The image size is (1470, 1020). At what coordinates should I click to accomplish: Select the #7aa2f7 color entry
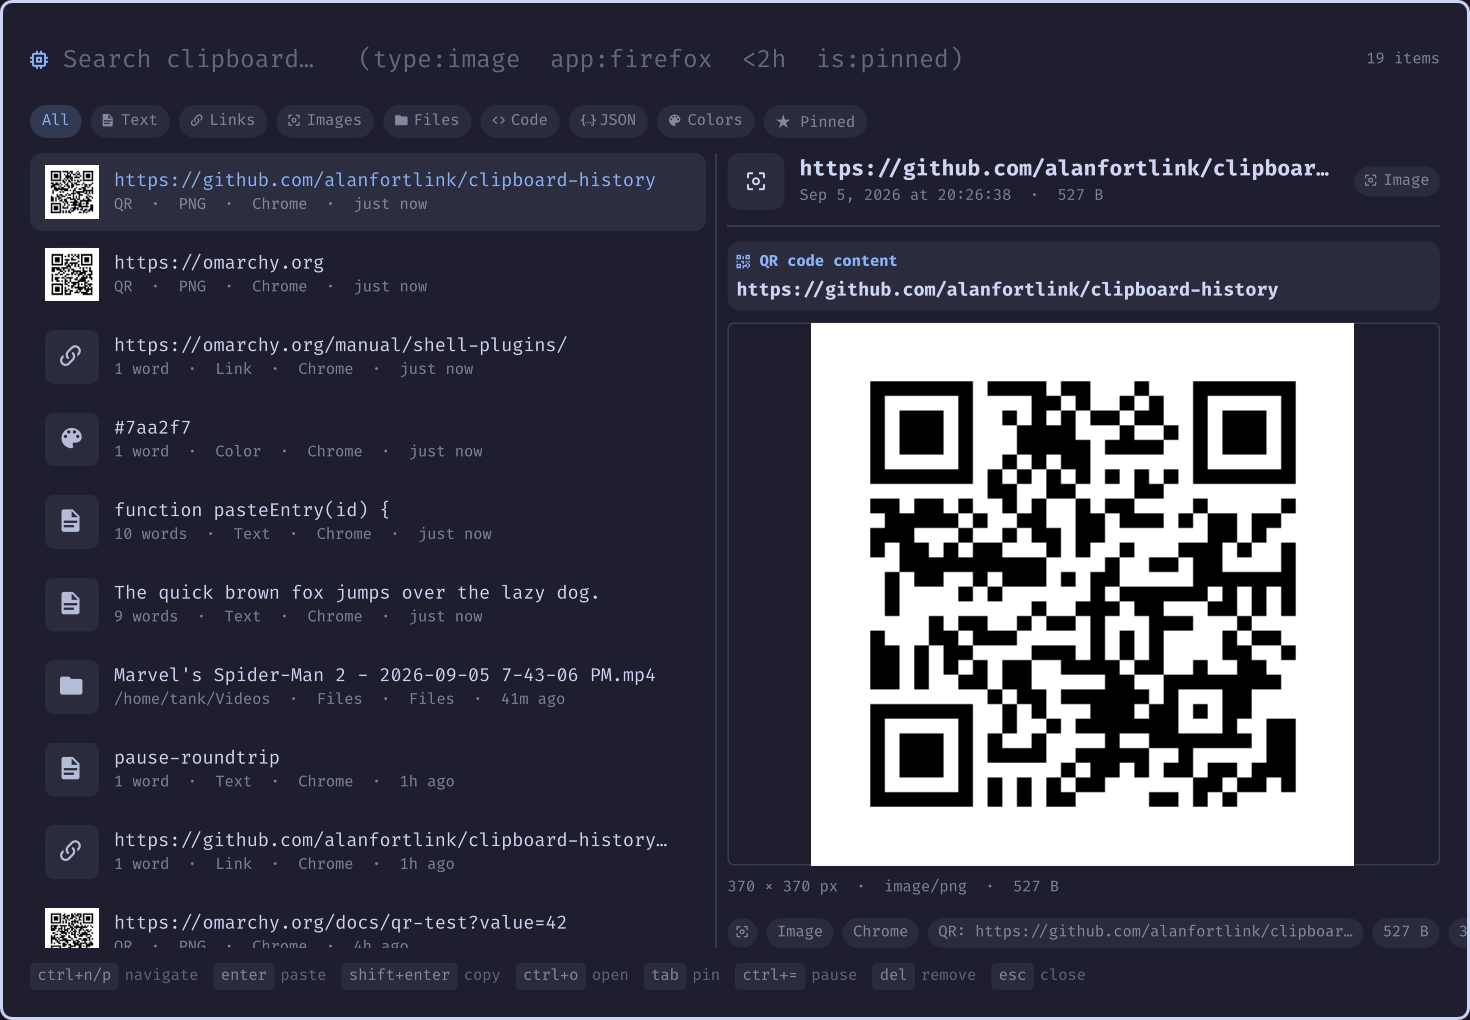pos(368,439)
